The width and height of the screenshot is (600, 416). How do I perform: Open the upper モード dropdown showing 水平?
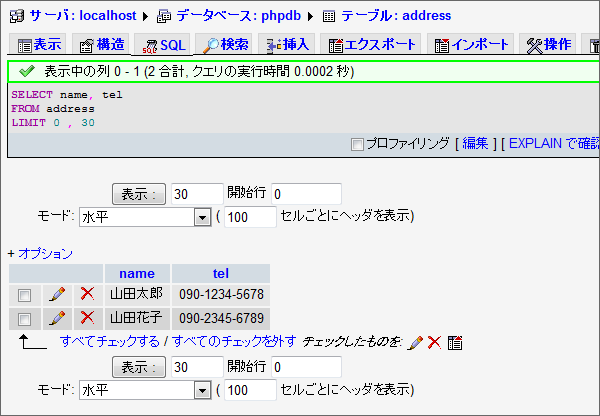[x=145, y=217]
